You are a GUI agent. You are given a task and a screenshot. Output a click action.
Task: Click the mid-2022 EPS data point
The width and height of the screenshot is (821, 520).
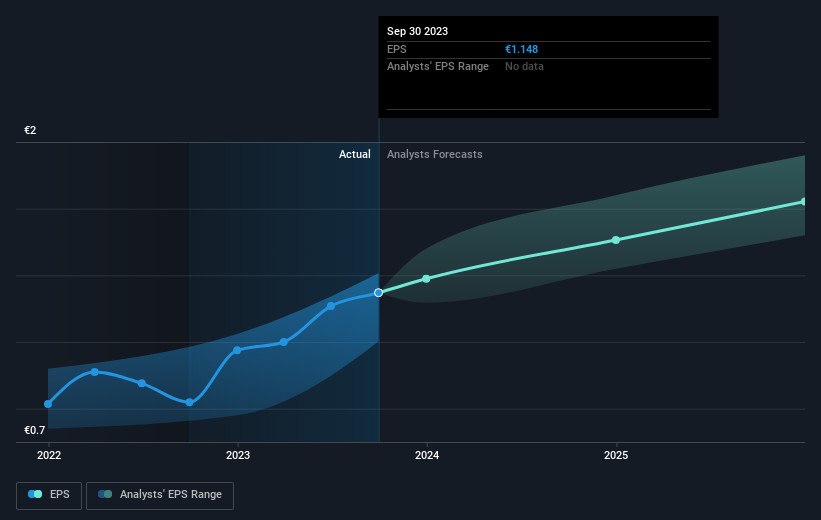[x=142, y=383]
